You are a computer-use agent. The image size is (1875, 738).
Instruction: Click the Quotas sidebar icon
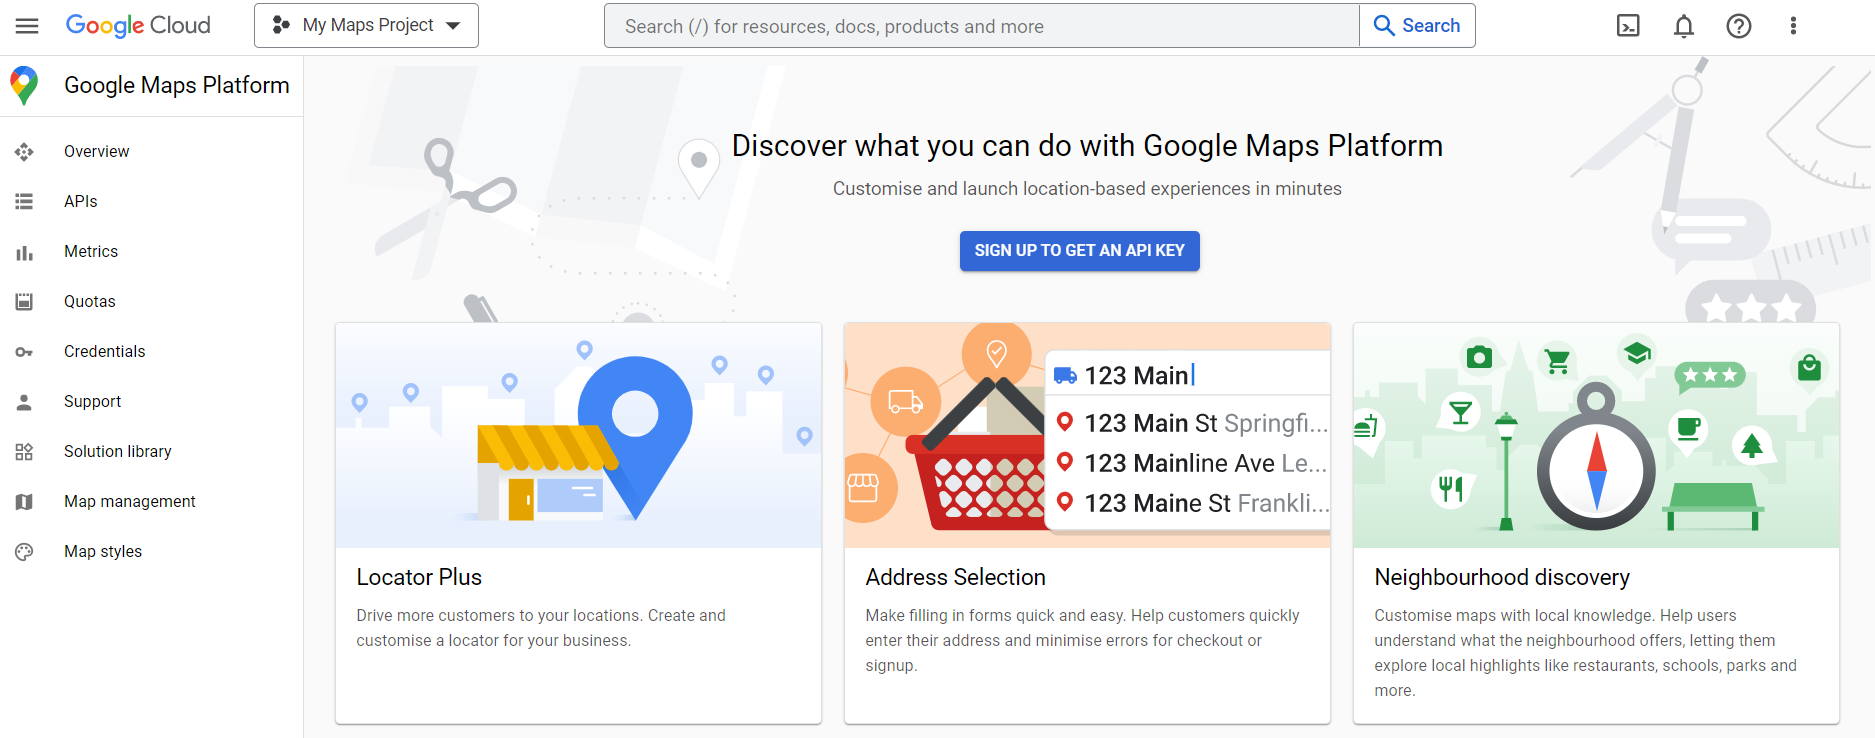click(x=24, y=302)
